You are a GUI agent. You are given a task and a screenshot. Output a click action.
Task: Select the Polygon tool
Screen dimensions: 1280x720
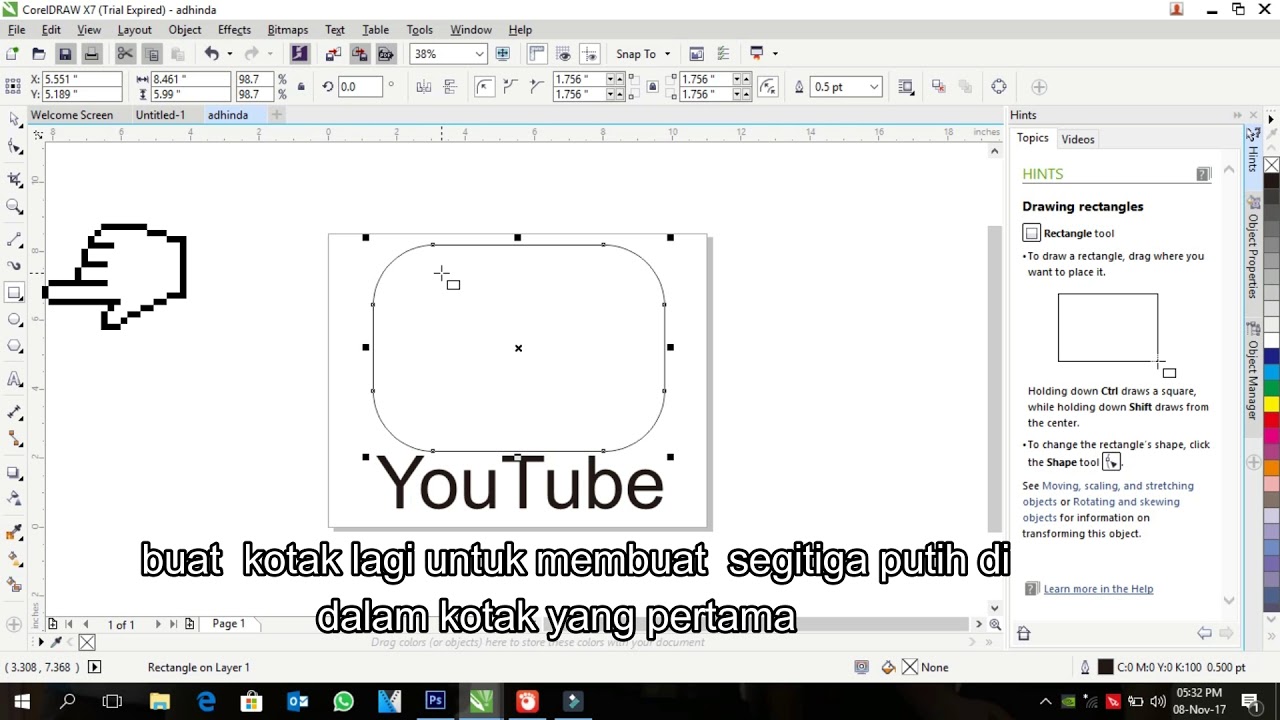coord(14,346)
